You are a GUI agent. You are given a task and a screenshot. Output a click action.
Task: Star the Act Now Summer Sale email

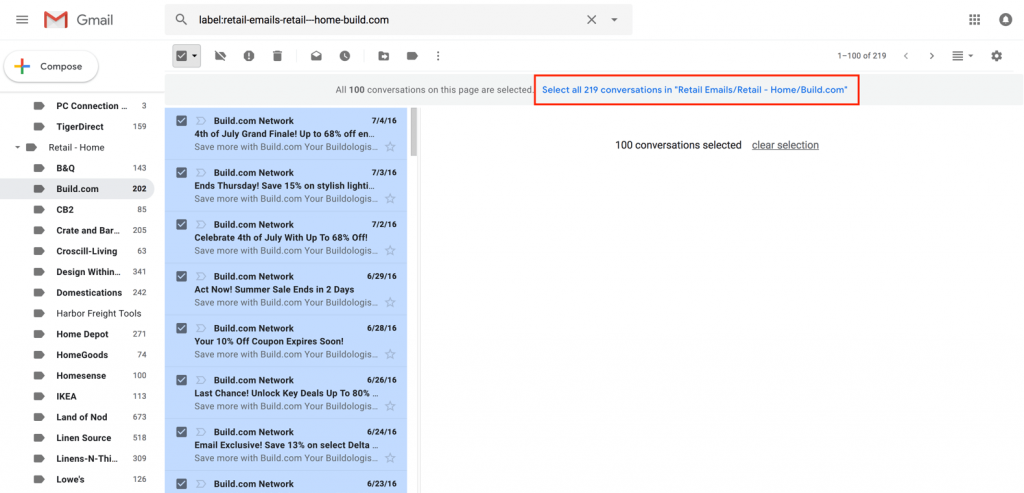[x=390, y=302]
